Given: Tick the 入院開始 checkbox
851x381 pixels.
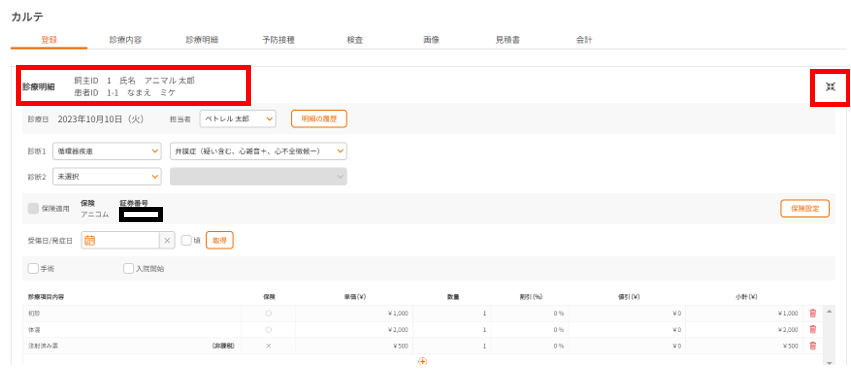Looking at the screenshot, I should [x=129, y=268].
